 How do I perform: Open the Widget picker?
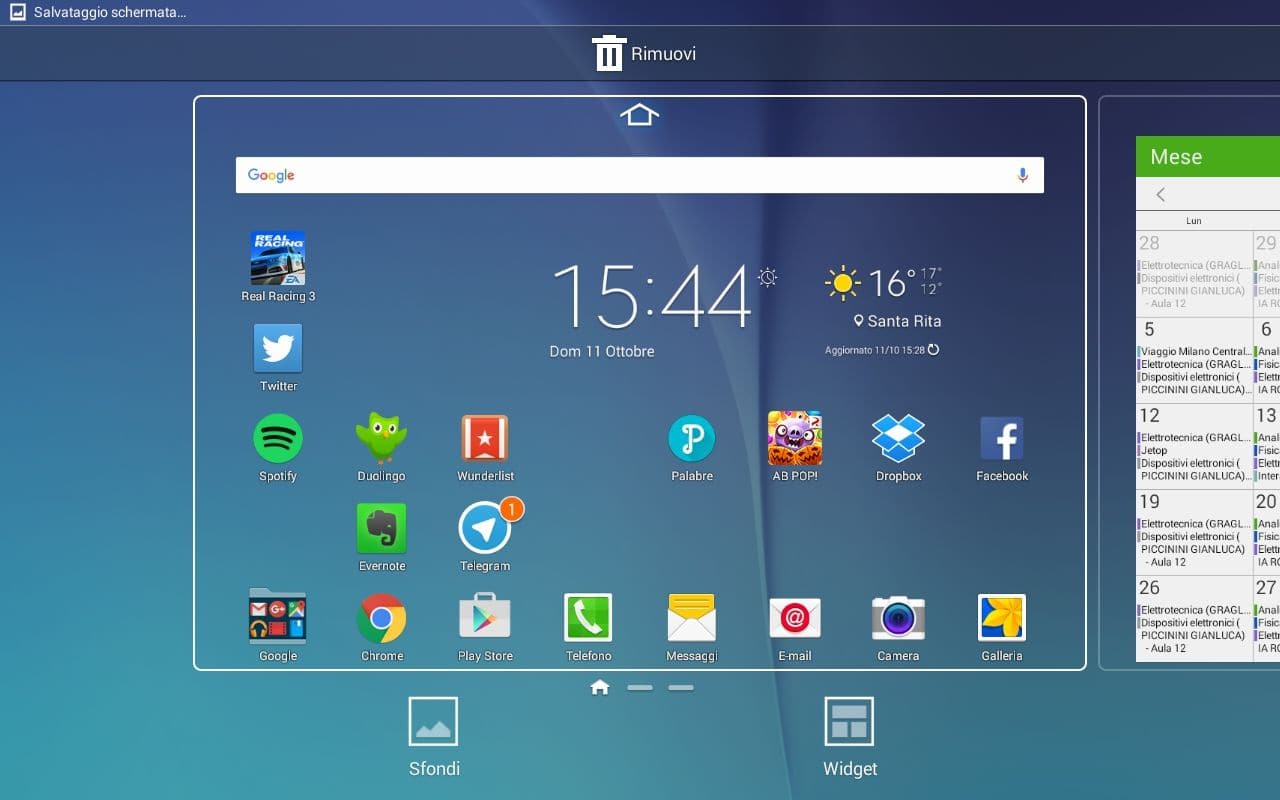click(x=849, y=738)
